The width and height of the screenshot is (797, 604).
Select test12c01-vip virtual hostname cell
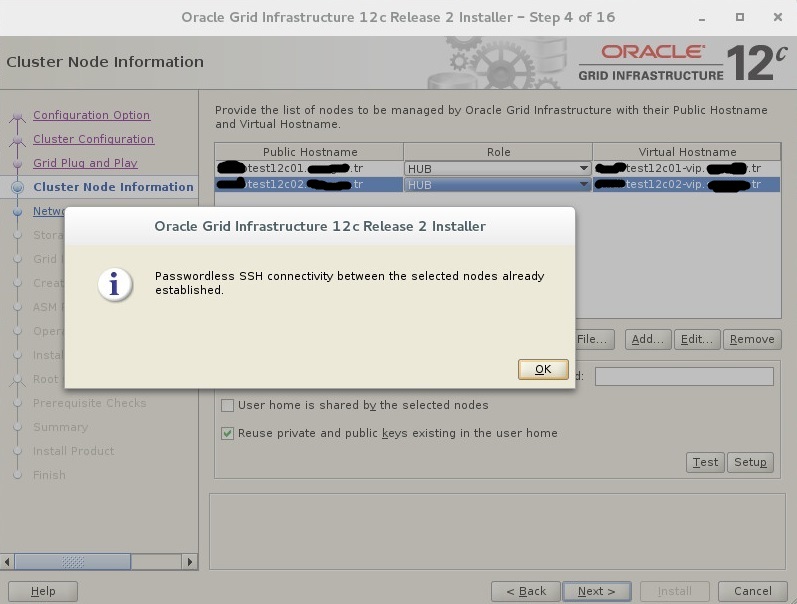[x=687, y=168]
